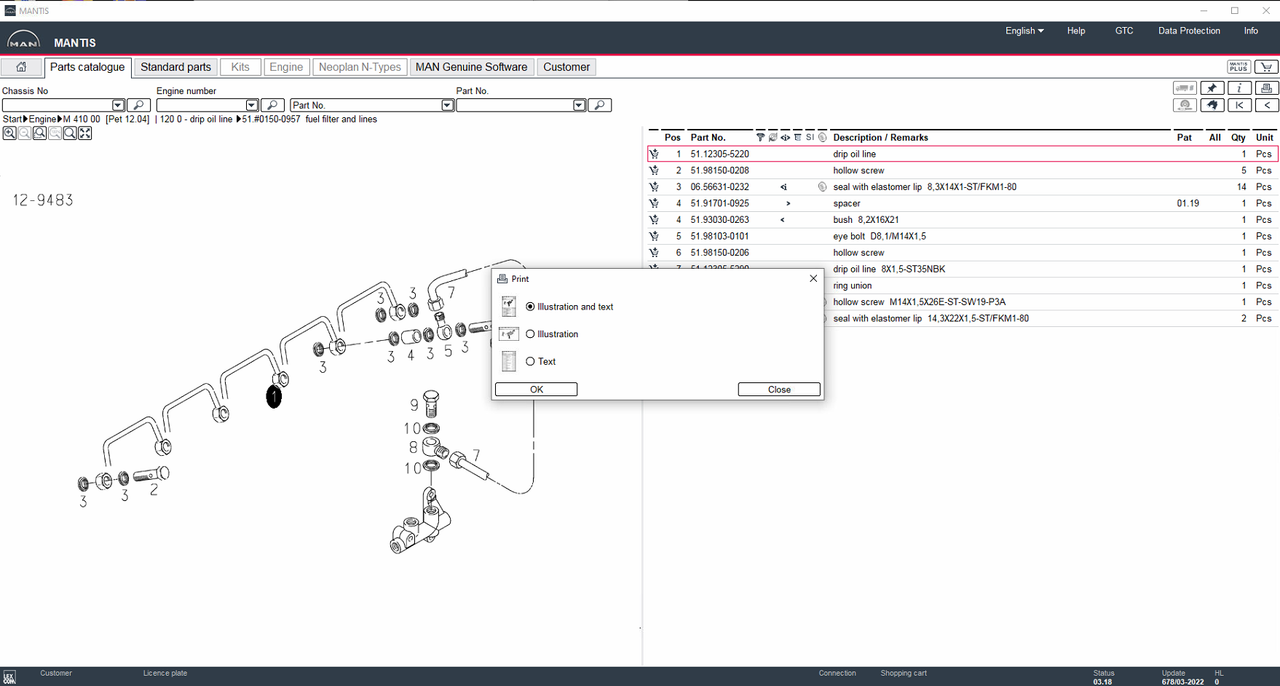Open the Customer tab
Viewport: 1280px width, 686px height.
[x=567, y=67]
